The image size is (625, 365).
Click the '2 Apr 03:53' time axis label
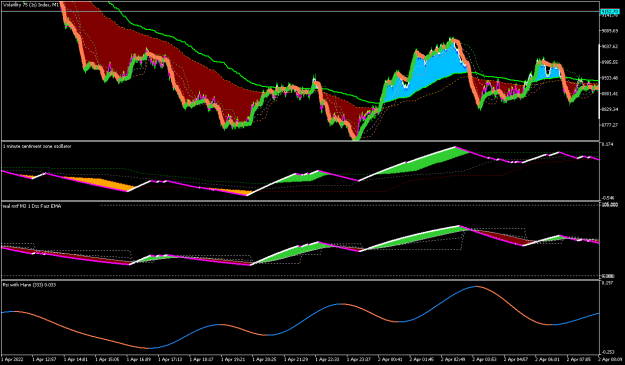pyautogui.click(x=485, y=359)
